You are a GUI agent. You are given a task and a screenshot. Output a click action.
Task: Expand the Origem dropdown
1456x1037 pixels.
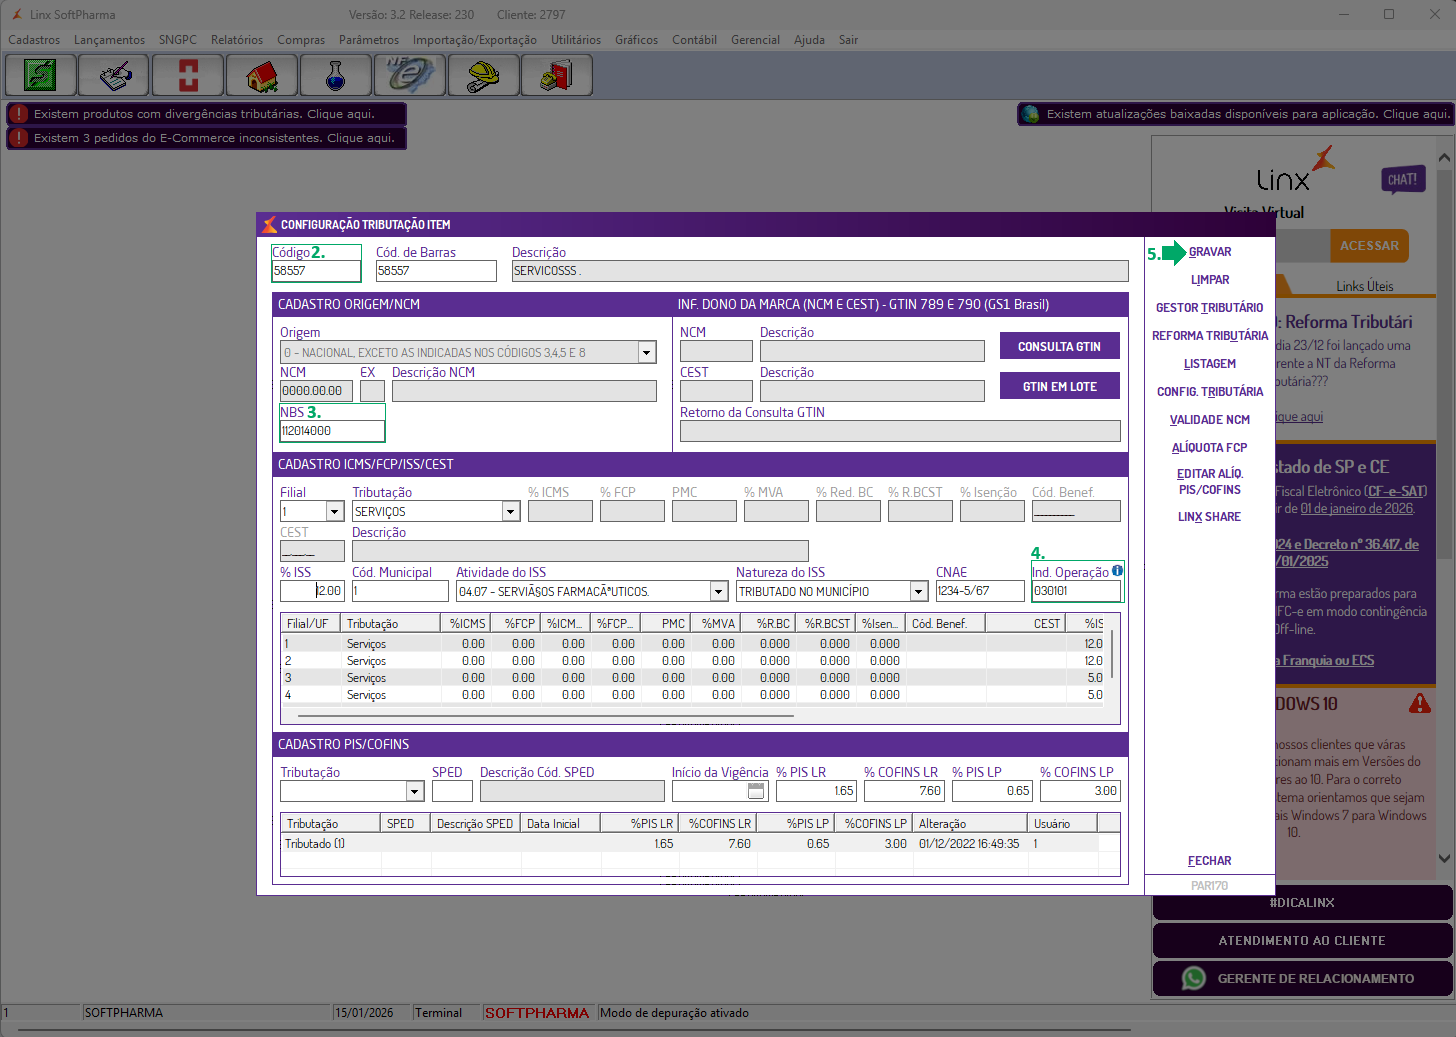point(647,352)
